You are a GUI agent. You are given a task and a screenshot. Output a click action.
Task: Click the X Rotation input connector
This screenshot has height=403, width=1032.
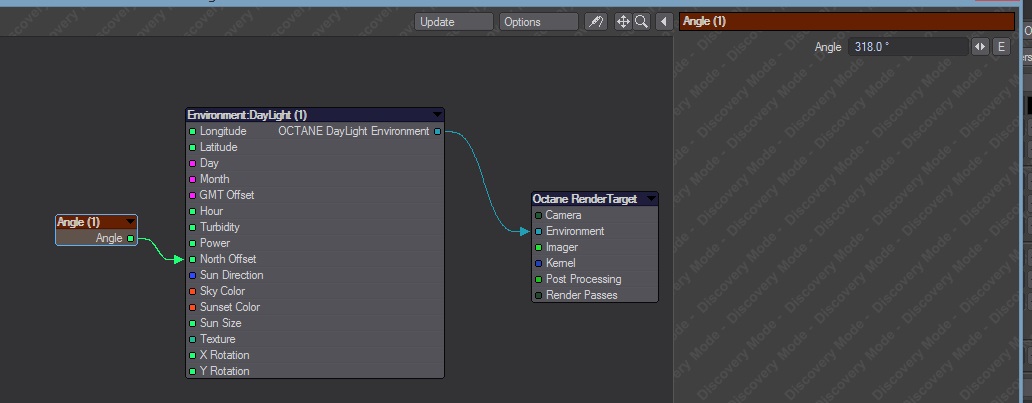click(193, 356)
